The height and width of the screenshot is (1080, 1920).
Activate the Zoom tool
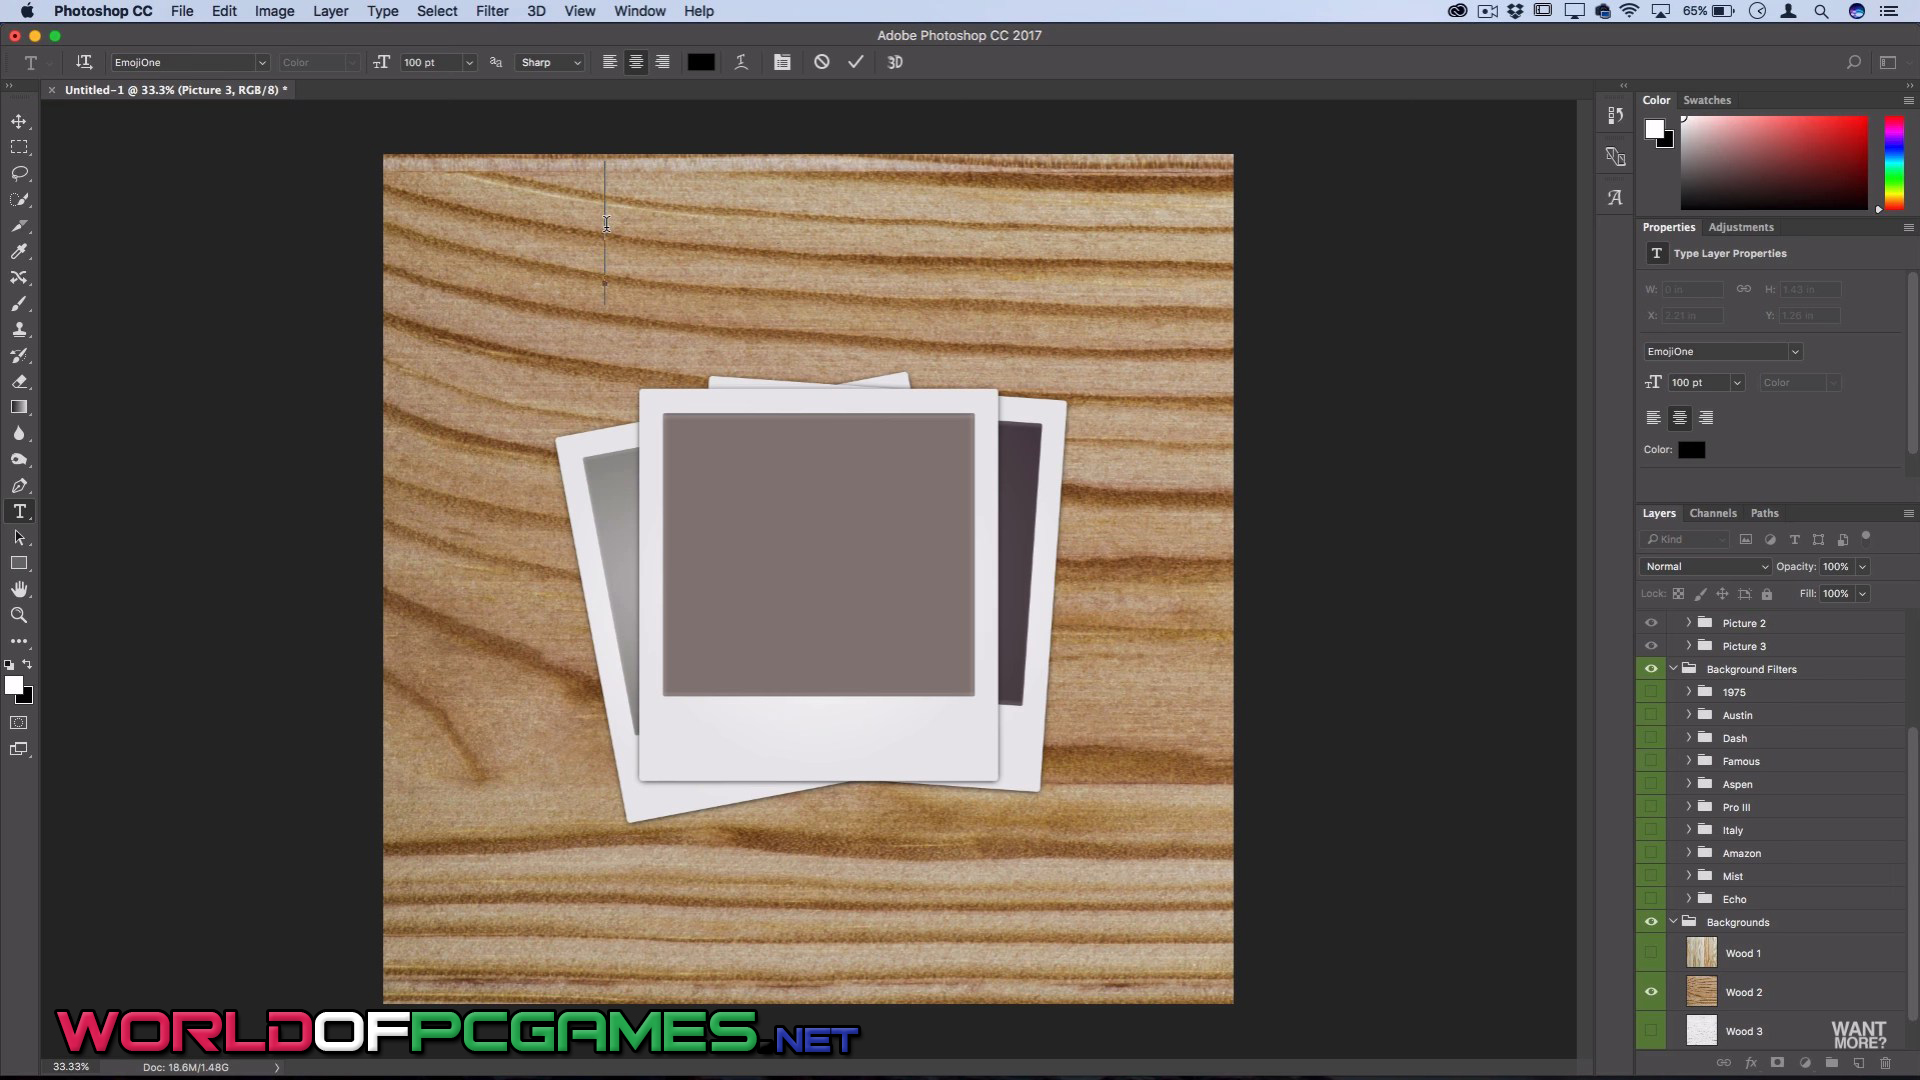point(19,616)
